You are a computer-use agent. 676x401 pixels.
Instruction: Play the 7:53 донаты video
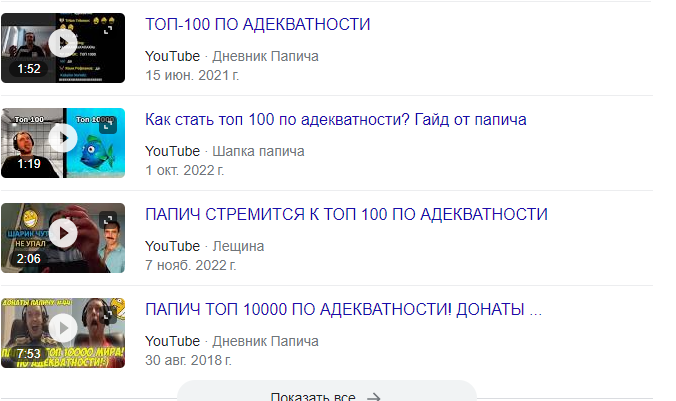[x=63, y=328]
